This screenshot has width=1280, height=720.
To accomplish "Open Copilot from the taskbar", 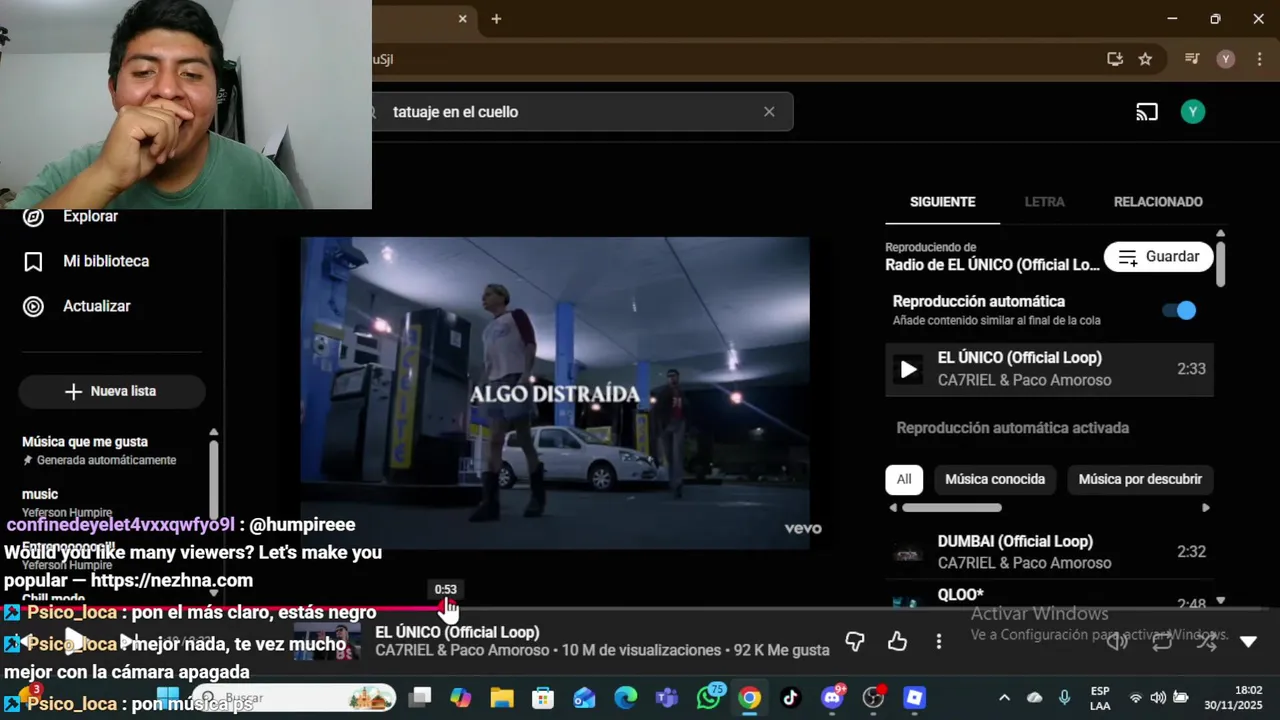I will 460,698.
